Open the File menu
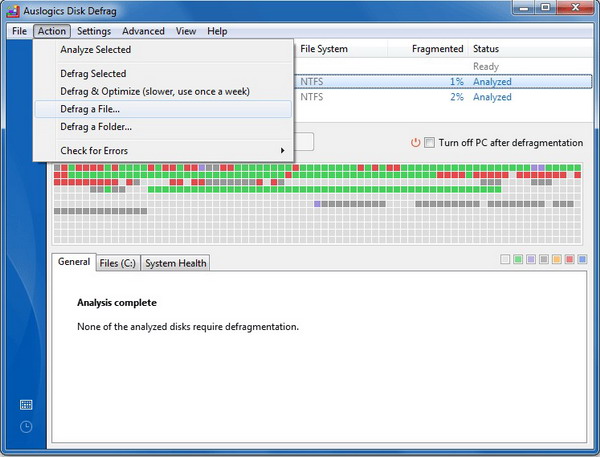 click(x=20, y=31)
